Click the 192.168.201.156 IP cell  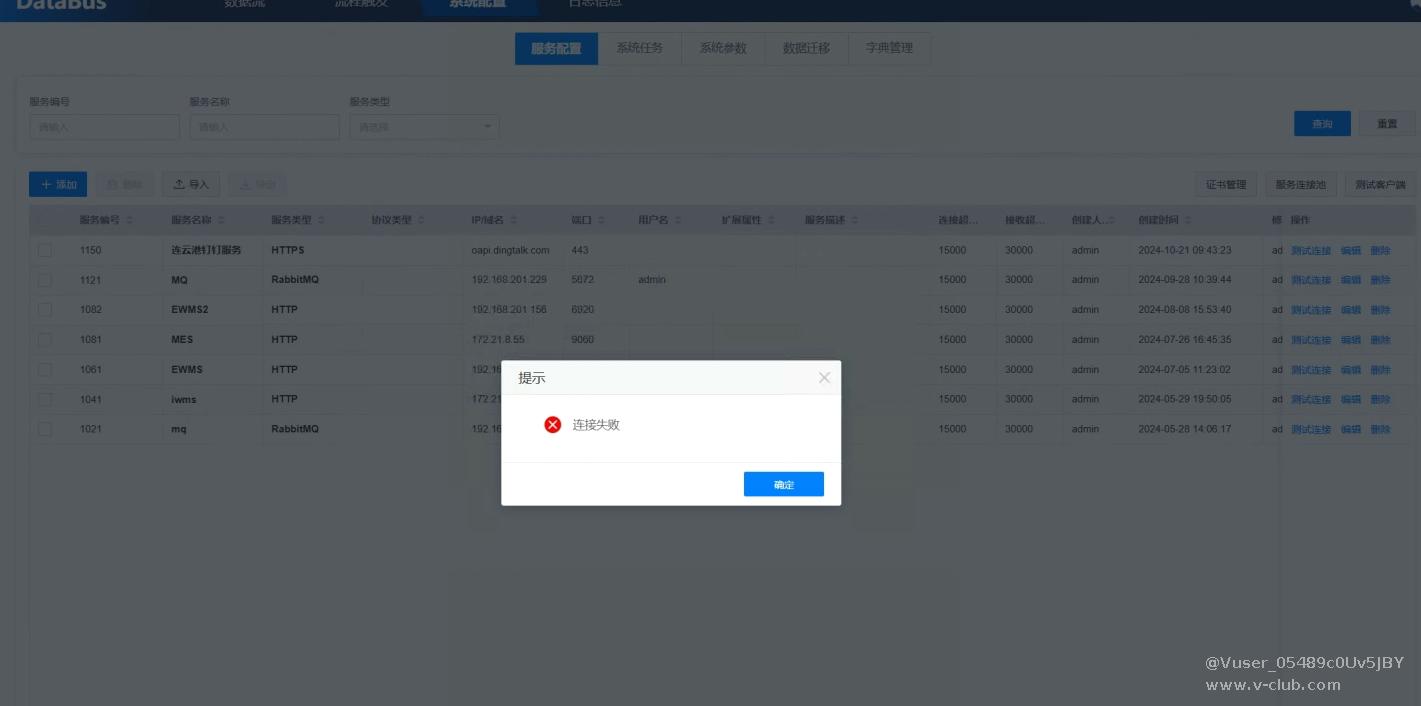tap(509, 310)
